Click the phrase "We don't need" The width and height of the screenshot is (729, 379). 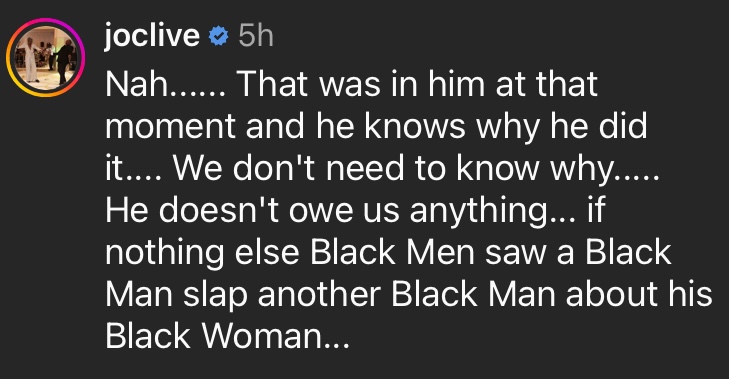(x=289, y=168)
